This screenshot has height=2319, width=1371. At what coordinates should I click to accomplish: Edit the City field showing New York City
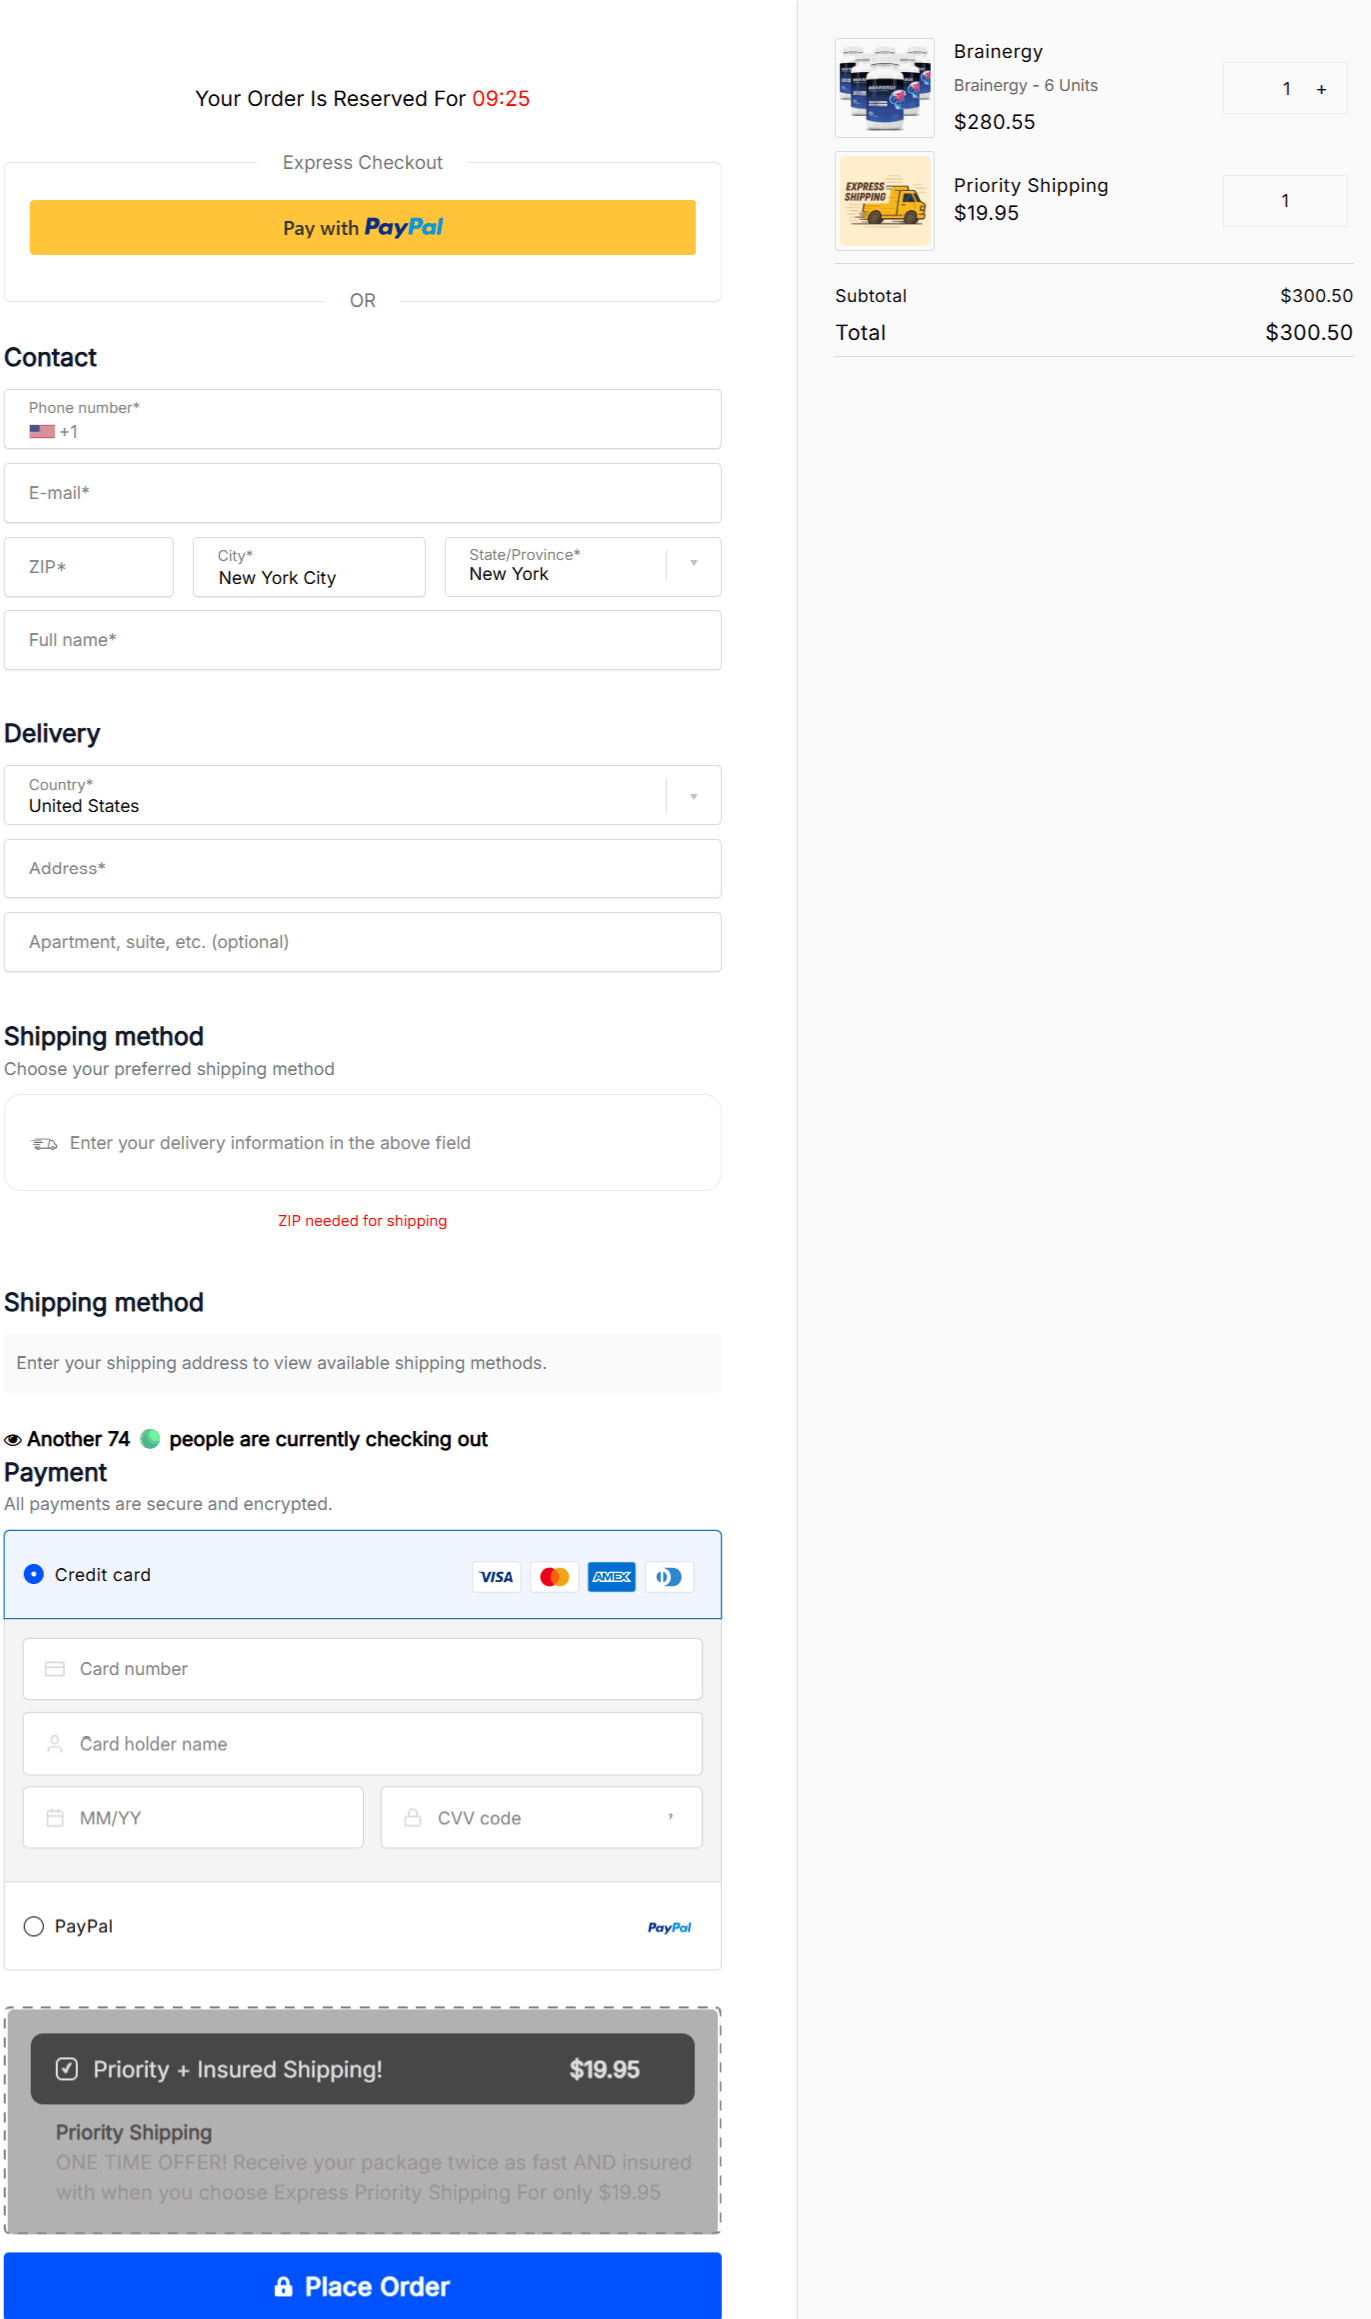coord(309,567)
